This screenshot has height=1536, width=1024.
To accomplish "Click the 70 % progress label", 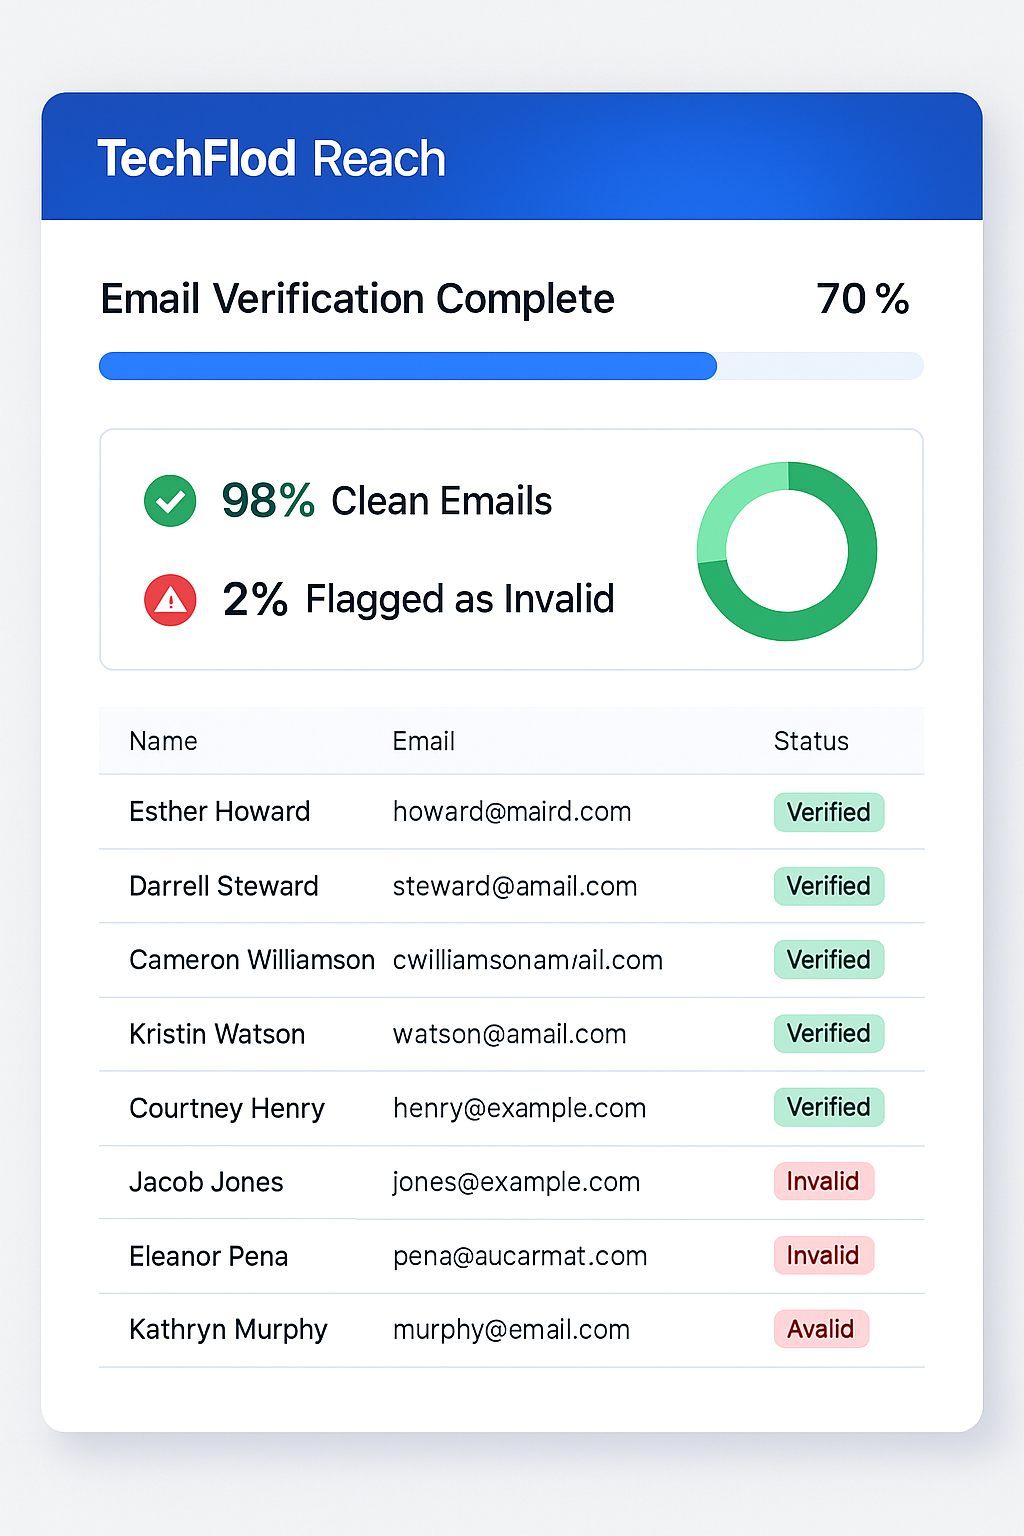I will tap(863, 299).
